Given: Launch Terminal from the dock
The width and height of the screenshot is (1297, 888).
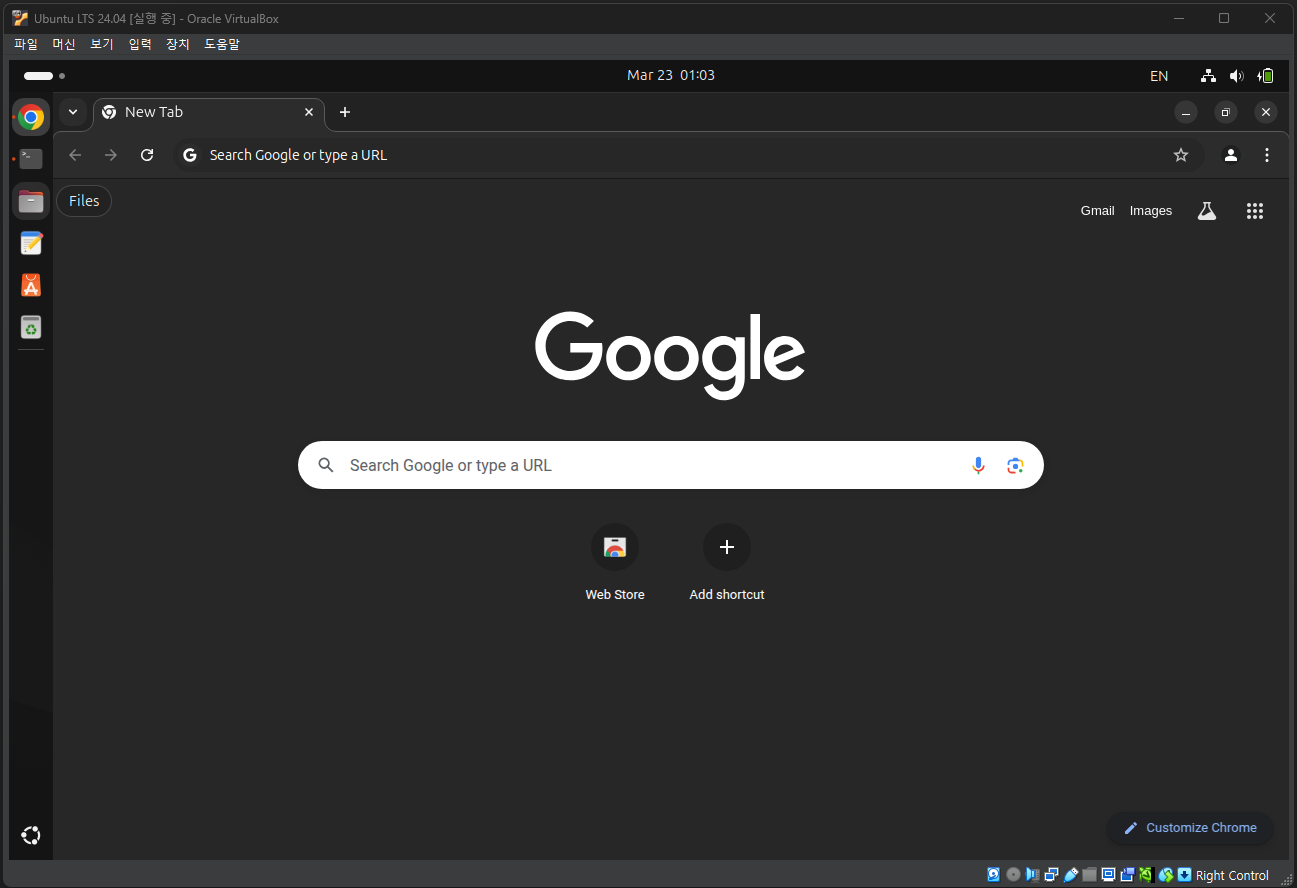Looking at the screenshot, I should pos(31,159).
